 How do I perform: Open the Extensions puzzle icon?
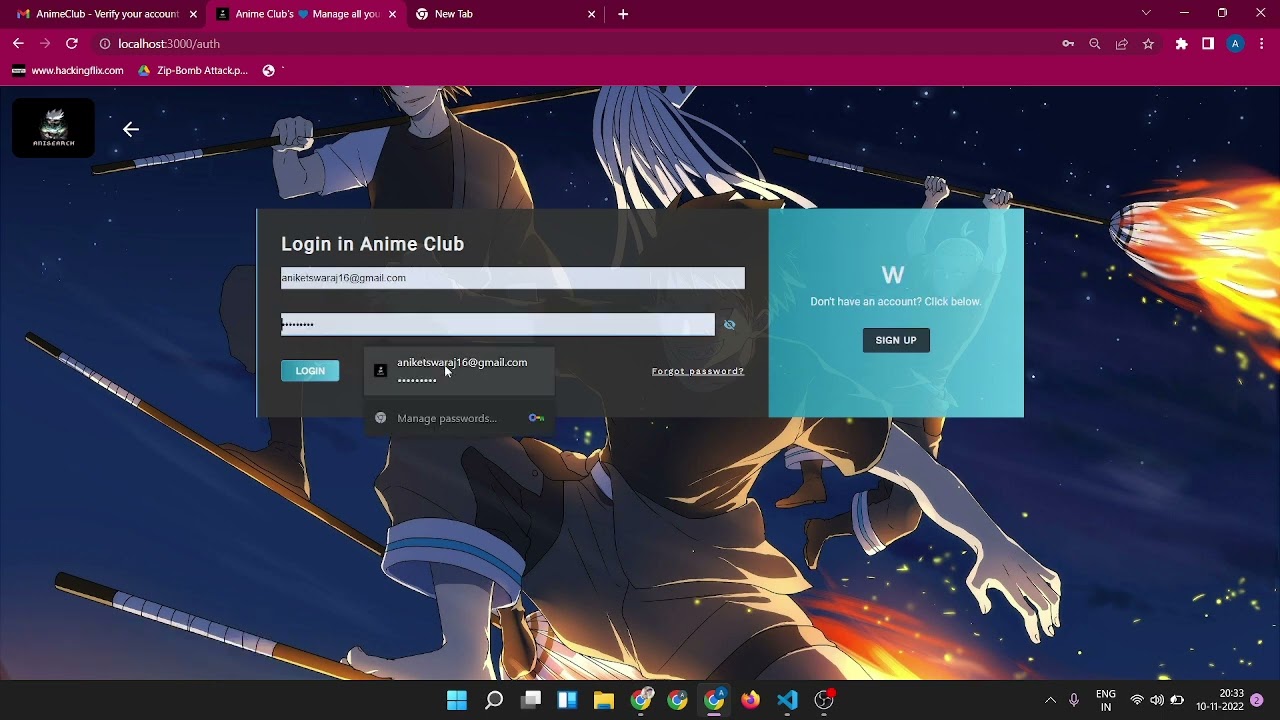click(x=1182, y=44)
